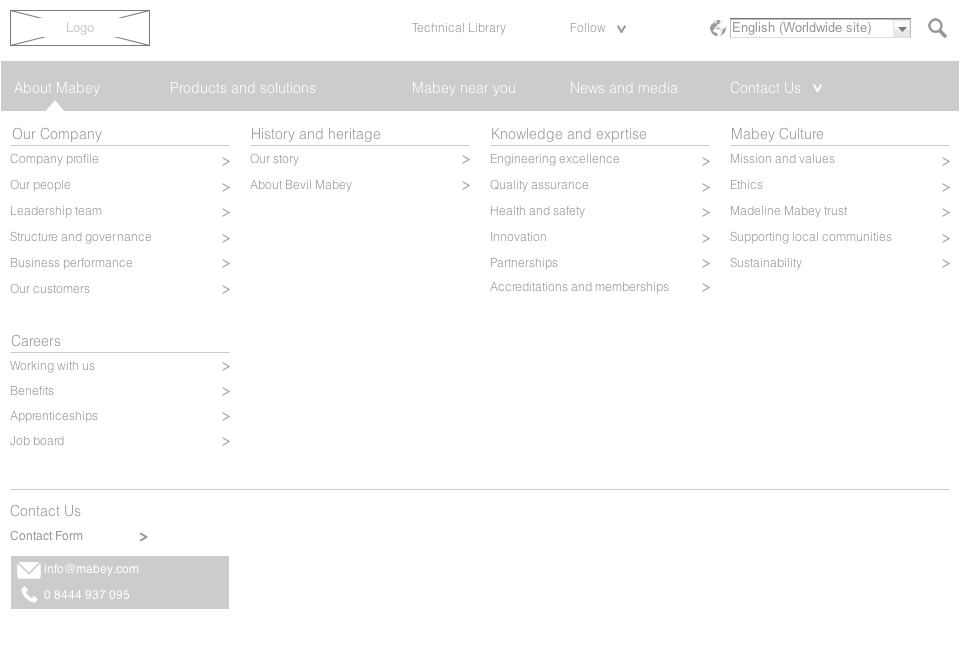This screenshot has width=960, height=660.
Task: View Business performance page
Action: (71, 263)
